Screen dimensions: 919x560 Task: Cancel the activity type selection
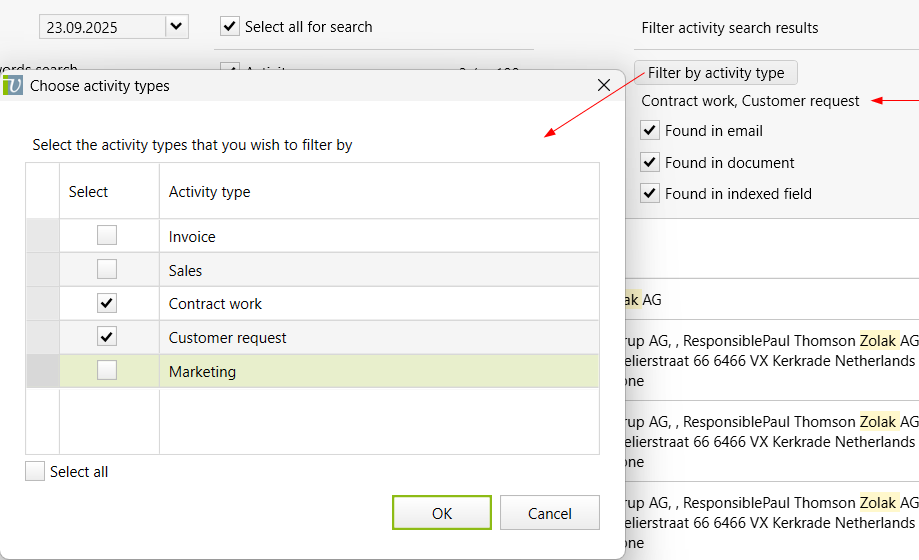(549, 513)
